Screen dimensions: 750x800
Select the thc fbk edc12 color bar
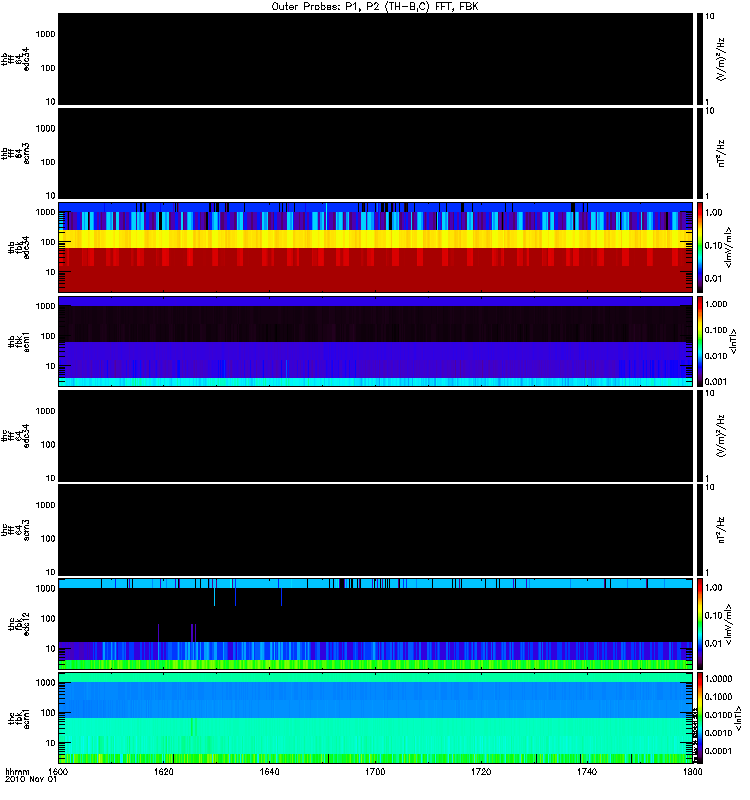[x=700, y=624]
